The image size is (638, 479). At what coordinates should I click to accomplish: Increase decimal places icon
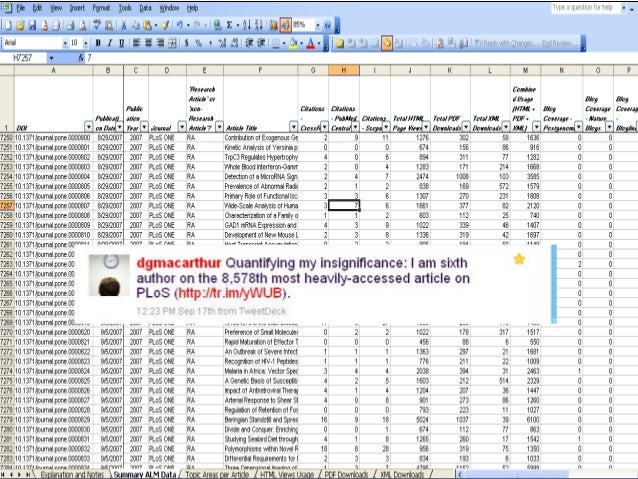coord(222,43)
